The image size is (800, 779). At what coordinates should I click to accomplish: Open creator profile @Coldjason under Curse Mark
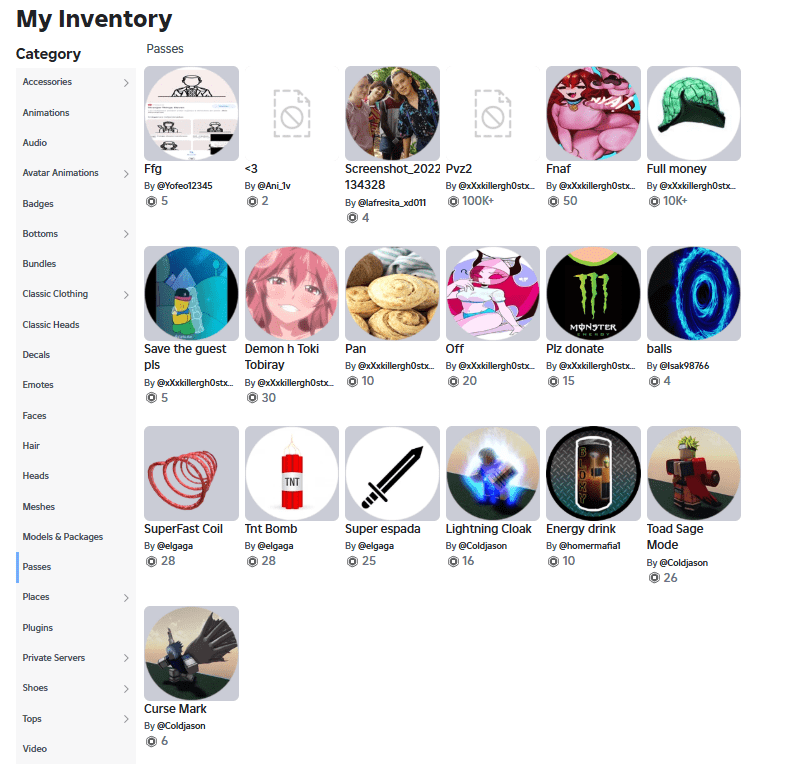pos(181,725)
